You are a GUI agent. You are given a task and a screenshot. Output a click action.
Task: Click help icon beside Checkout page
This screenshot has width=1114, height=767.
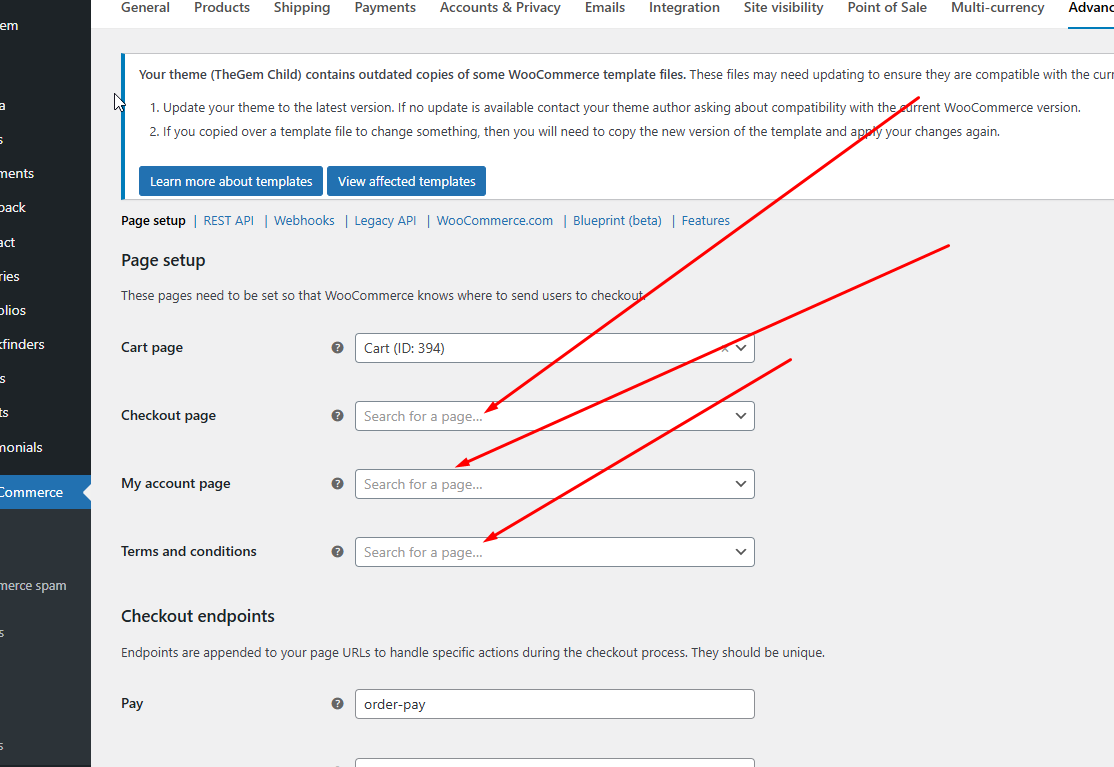[337, 416]
